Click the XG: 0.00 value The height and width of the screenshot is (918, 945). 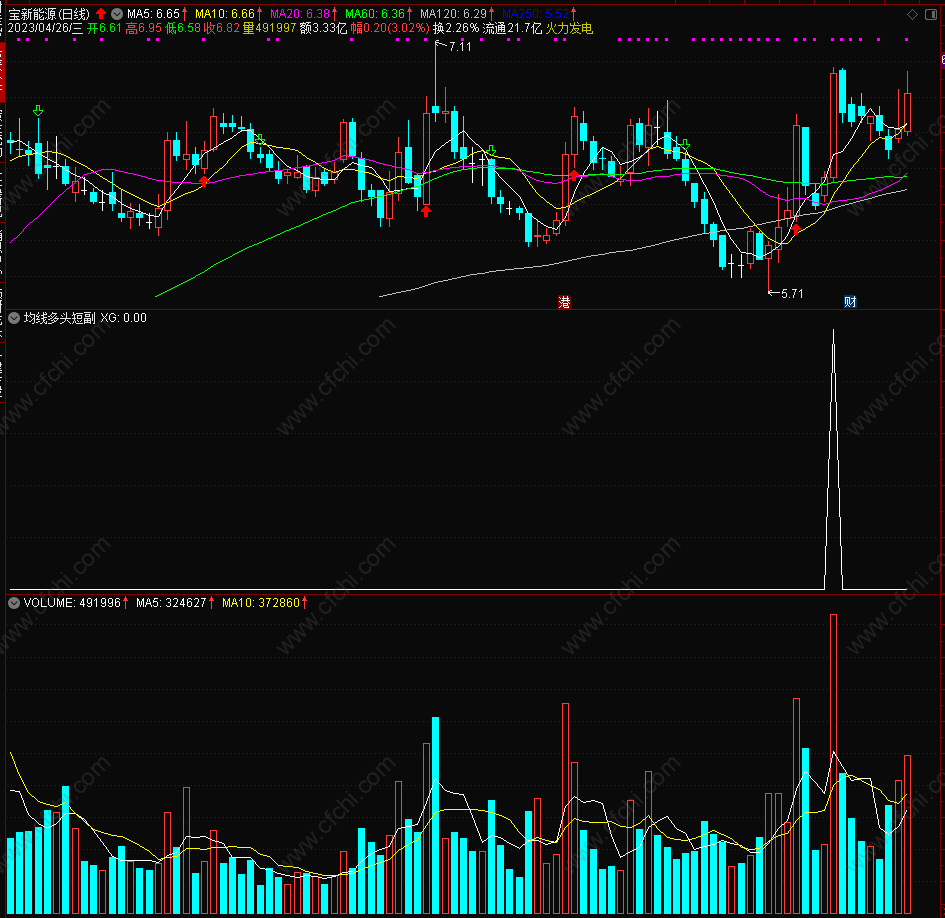click(124, 318)
